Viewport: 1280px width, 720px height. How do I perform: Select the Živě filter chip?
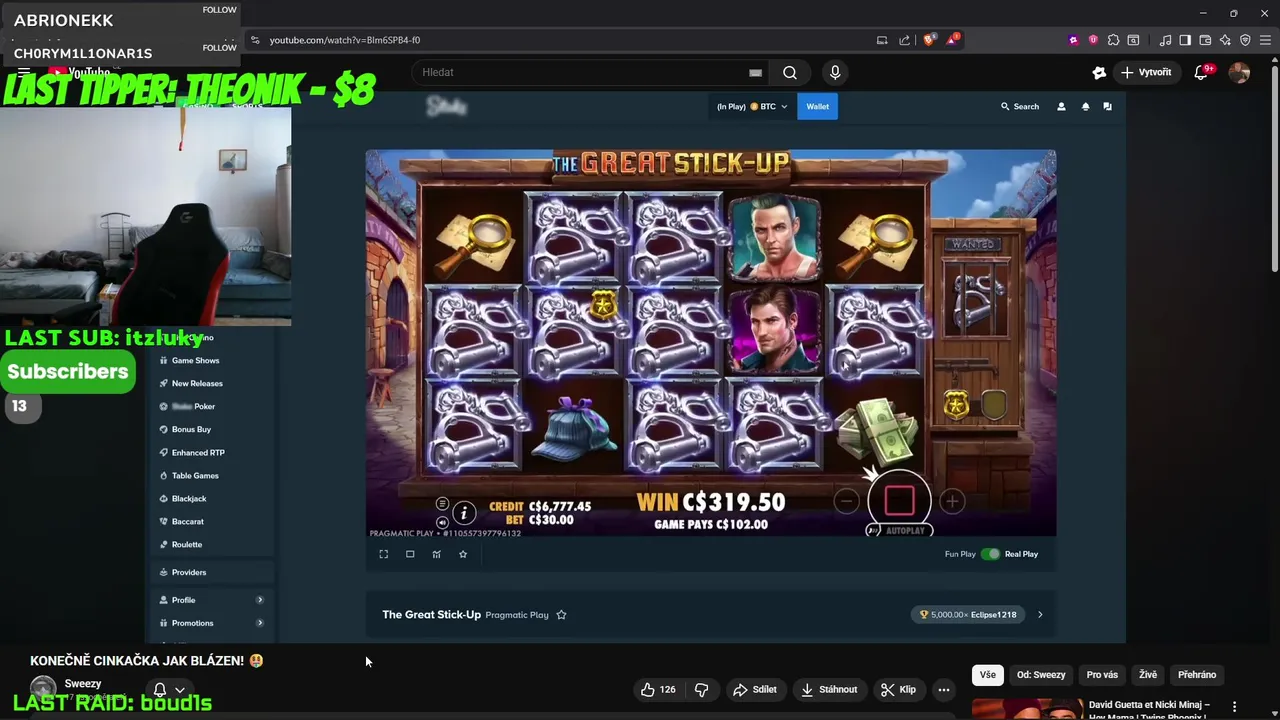(1148, 675)
